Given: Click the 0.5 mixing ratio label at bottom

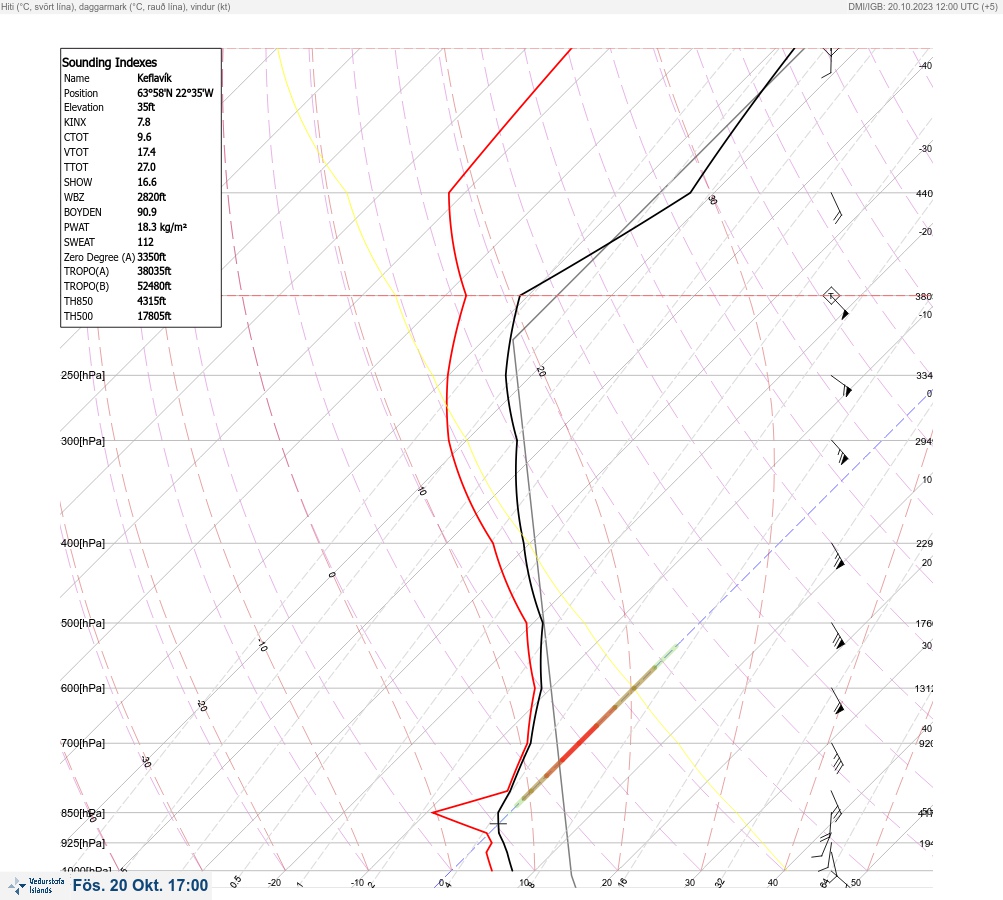Looking at the screenshot, I should tap(235, 881).
